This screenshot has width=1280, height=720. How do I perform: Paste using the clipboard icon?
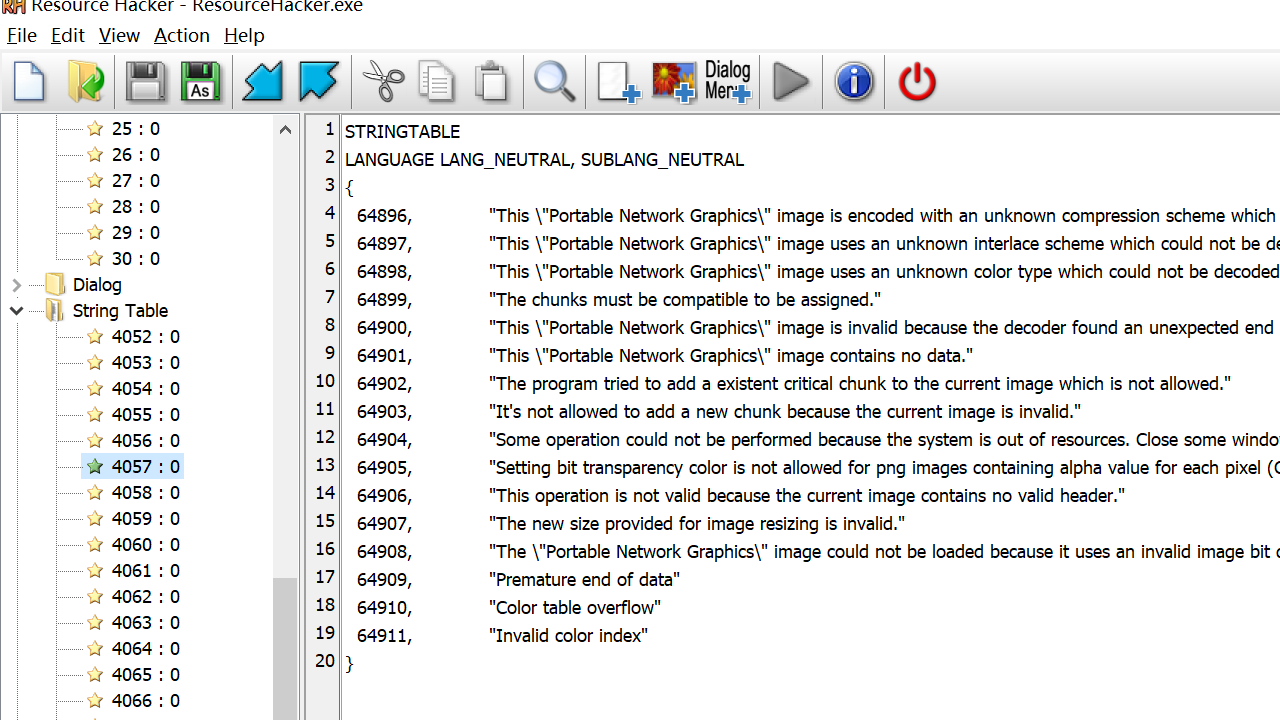pyautogui.click(x=491, y=82)
